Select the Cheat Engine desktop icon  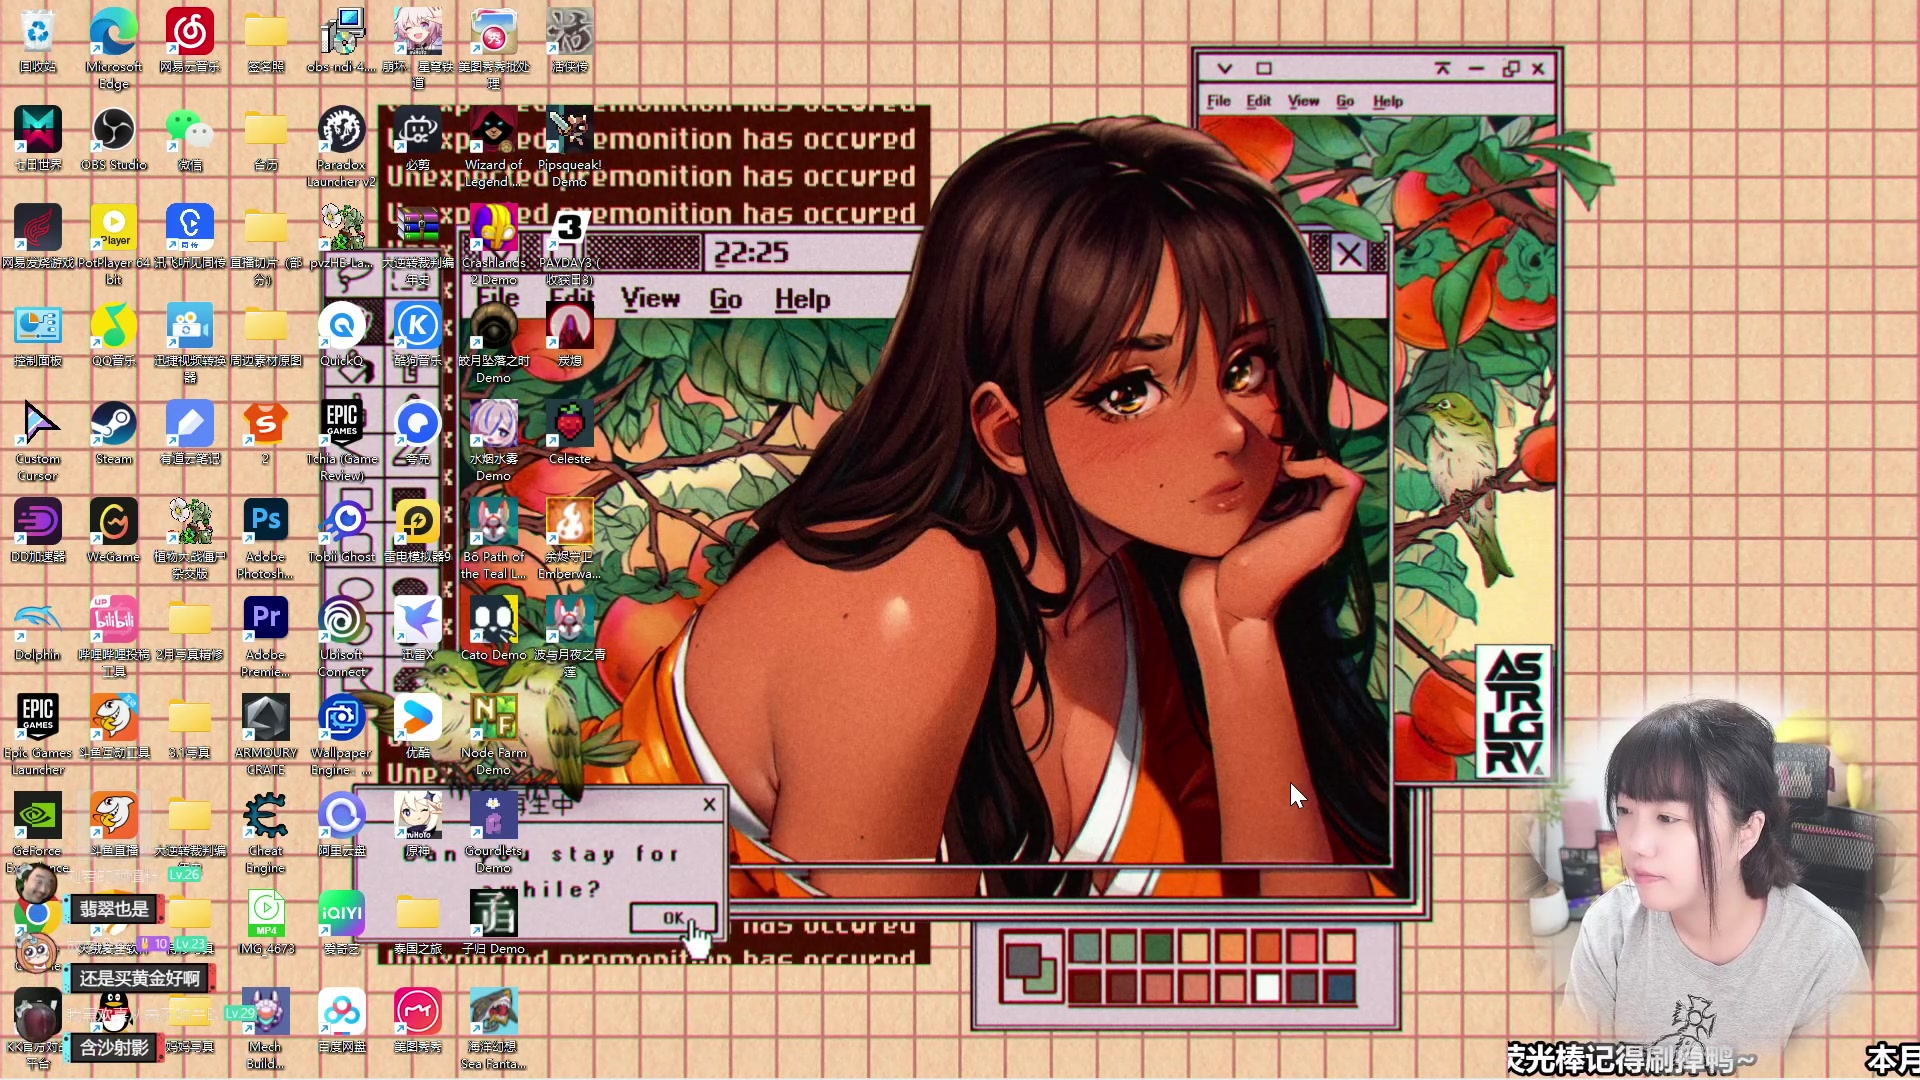pyautogui.click(x=266, y=816)
